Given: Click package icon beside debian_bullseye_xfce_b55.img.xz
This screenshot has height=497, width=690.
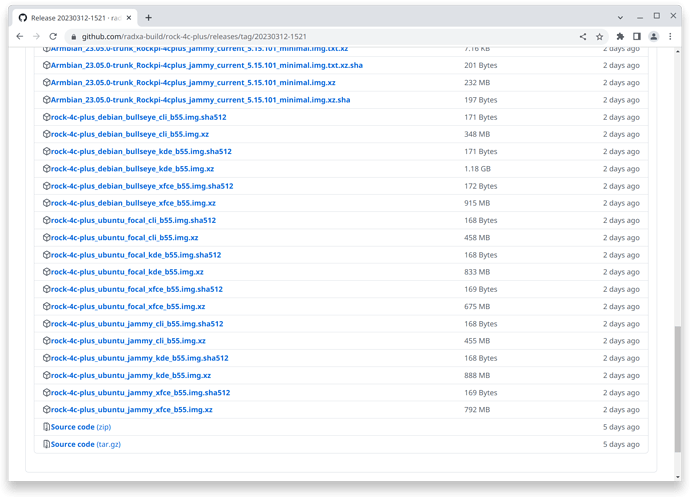Looking at the screenshot, I should tap(46, 203).
